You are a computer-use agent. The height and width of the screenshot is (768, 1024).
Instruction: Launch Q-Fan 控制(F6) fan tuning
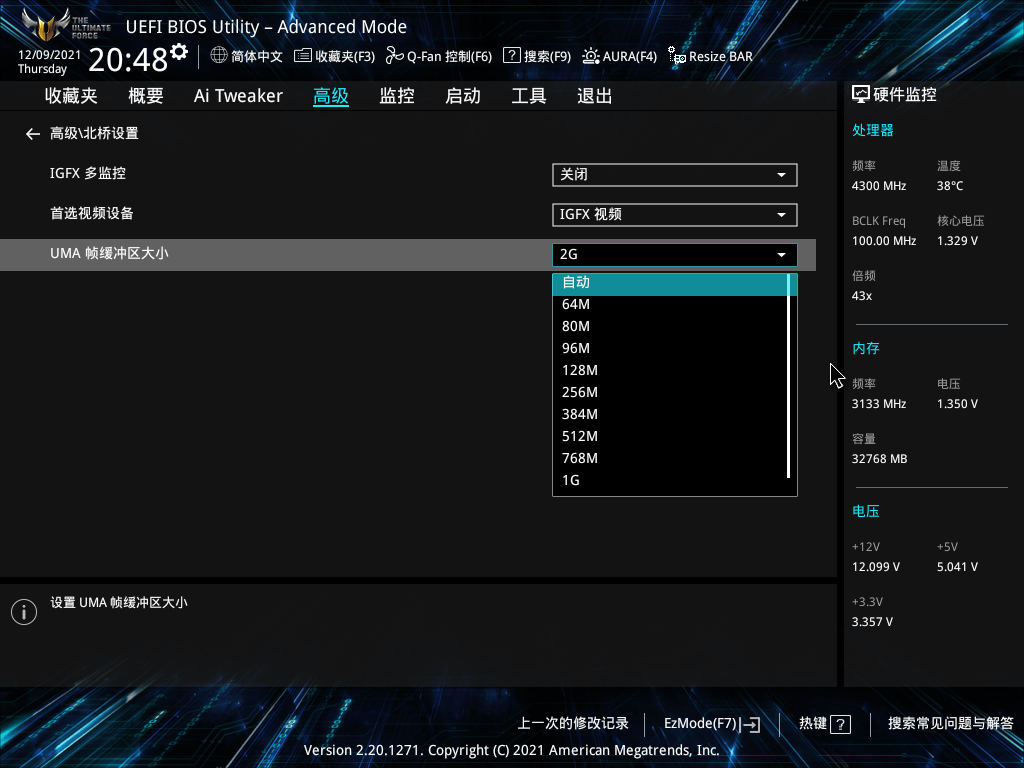click(x=440, y=57)
